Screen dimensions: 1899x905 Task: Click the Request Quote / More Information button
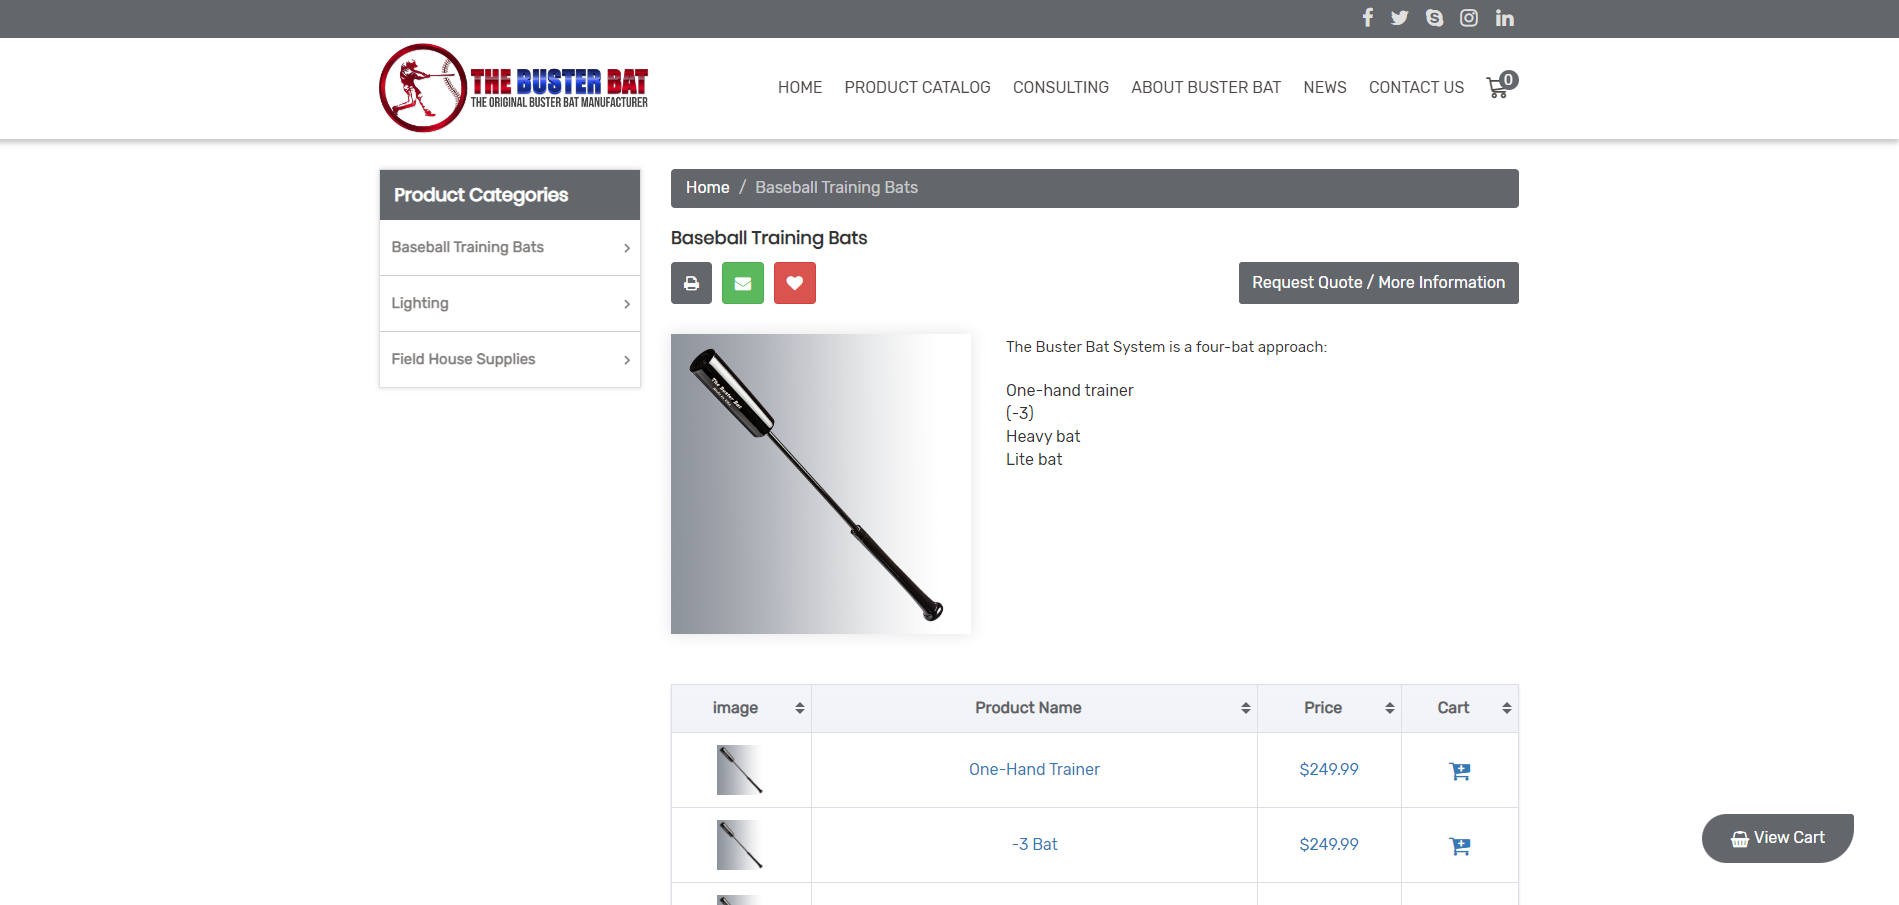pyautogui.click(x=1378, y=282)
